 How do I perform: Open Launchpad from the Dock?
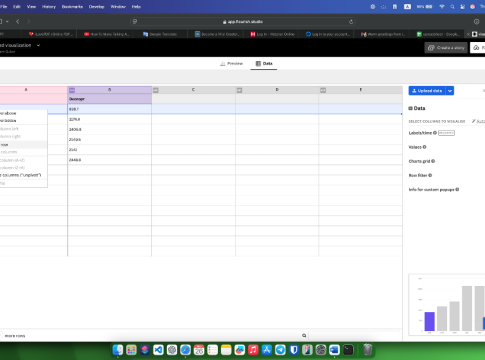[x=131, y=350]
